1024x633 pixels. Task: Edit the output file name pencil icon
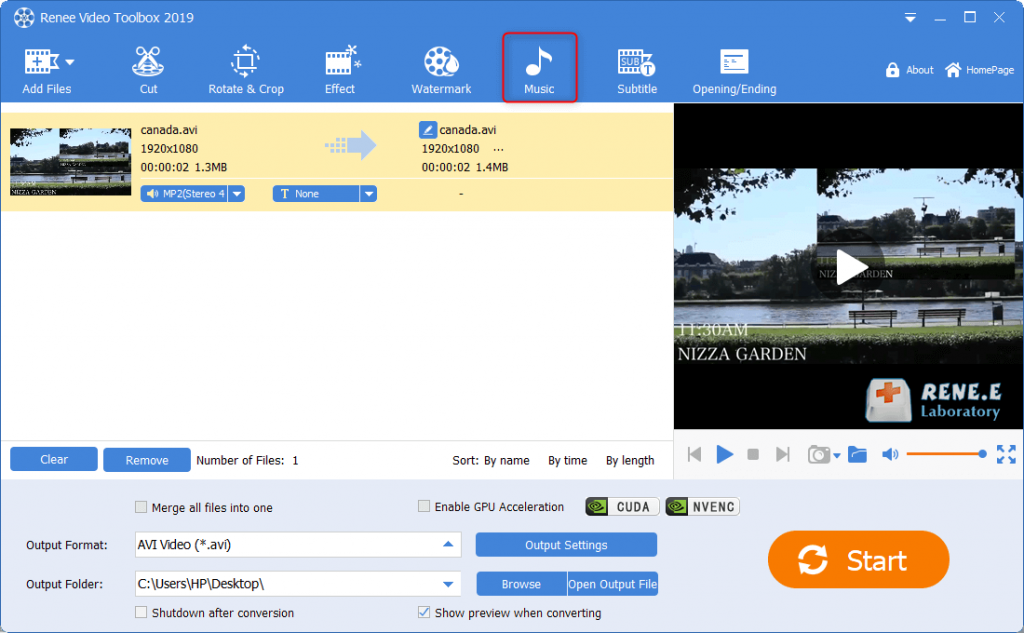point(427,129)
